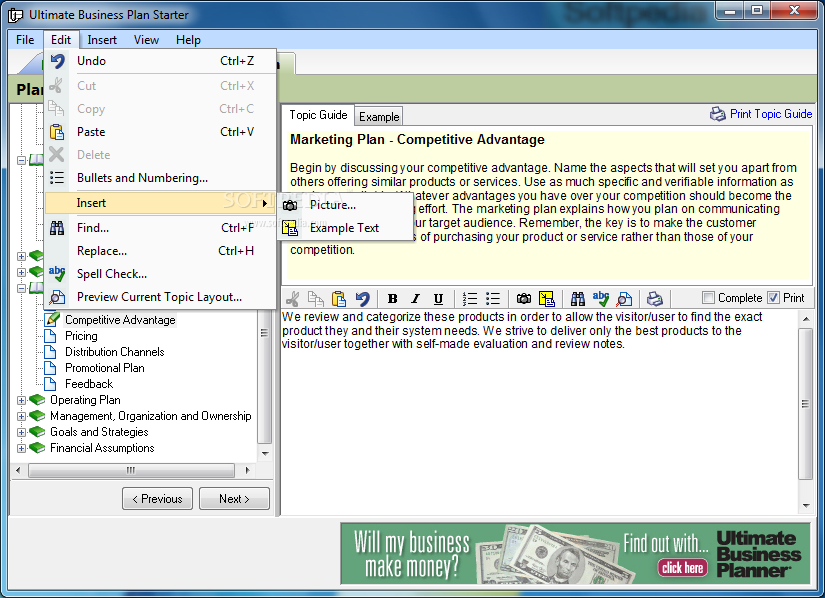Select the Topic Guide tab

318,115
